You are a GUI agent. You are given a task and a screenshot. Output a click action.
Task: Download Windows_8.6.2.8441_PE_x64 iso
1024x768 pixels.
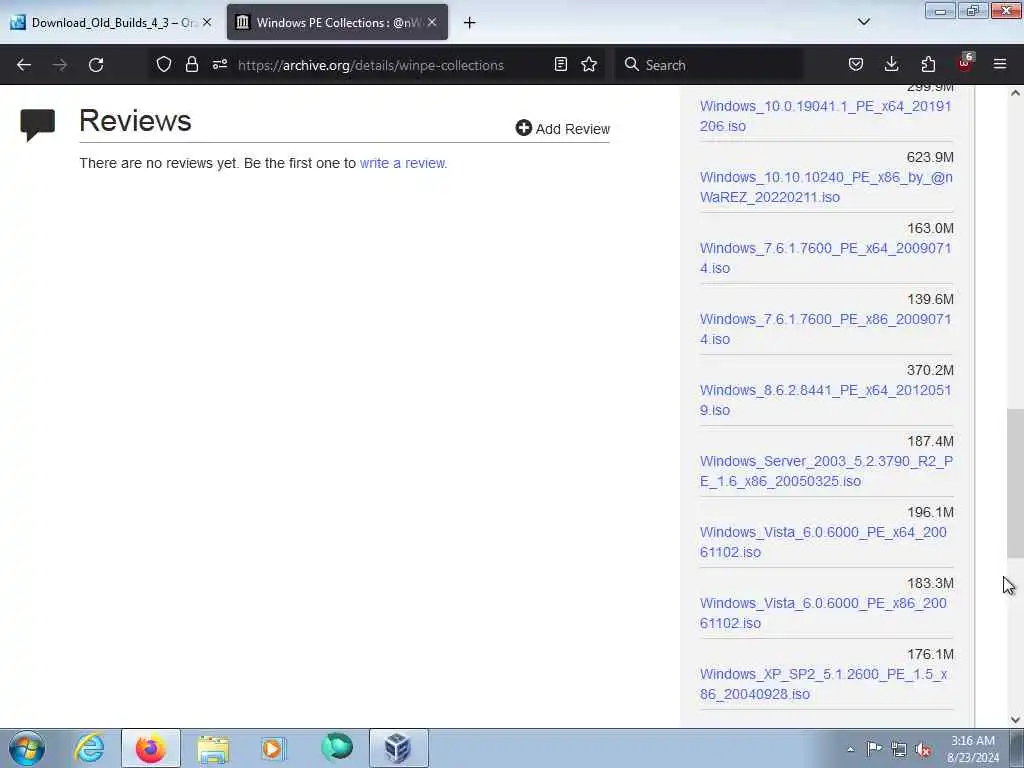tap(825, 400)
